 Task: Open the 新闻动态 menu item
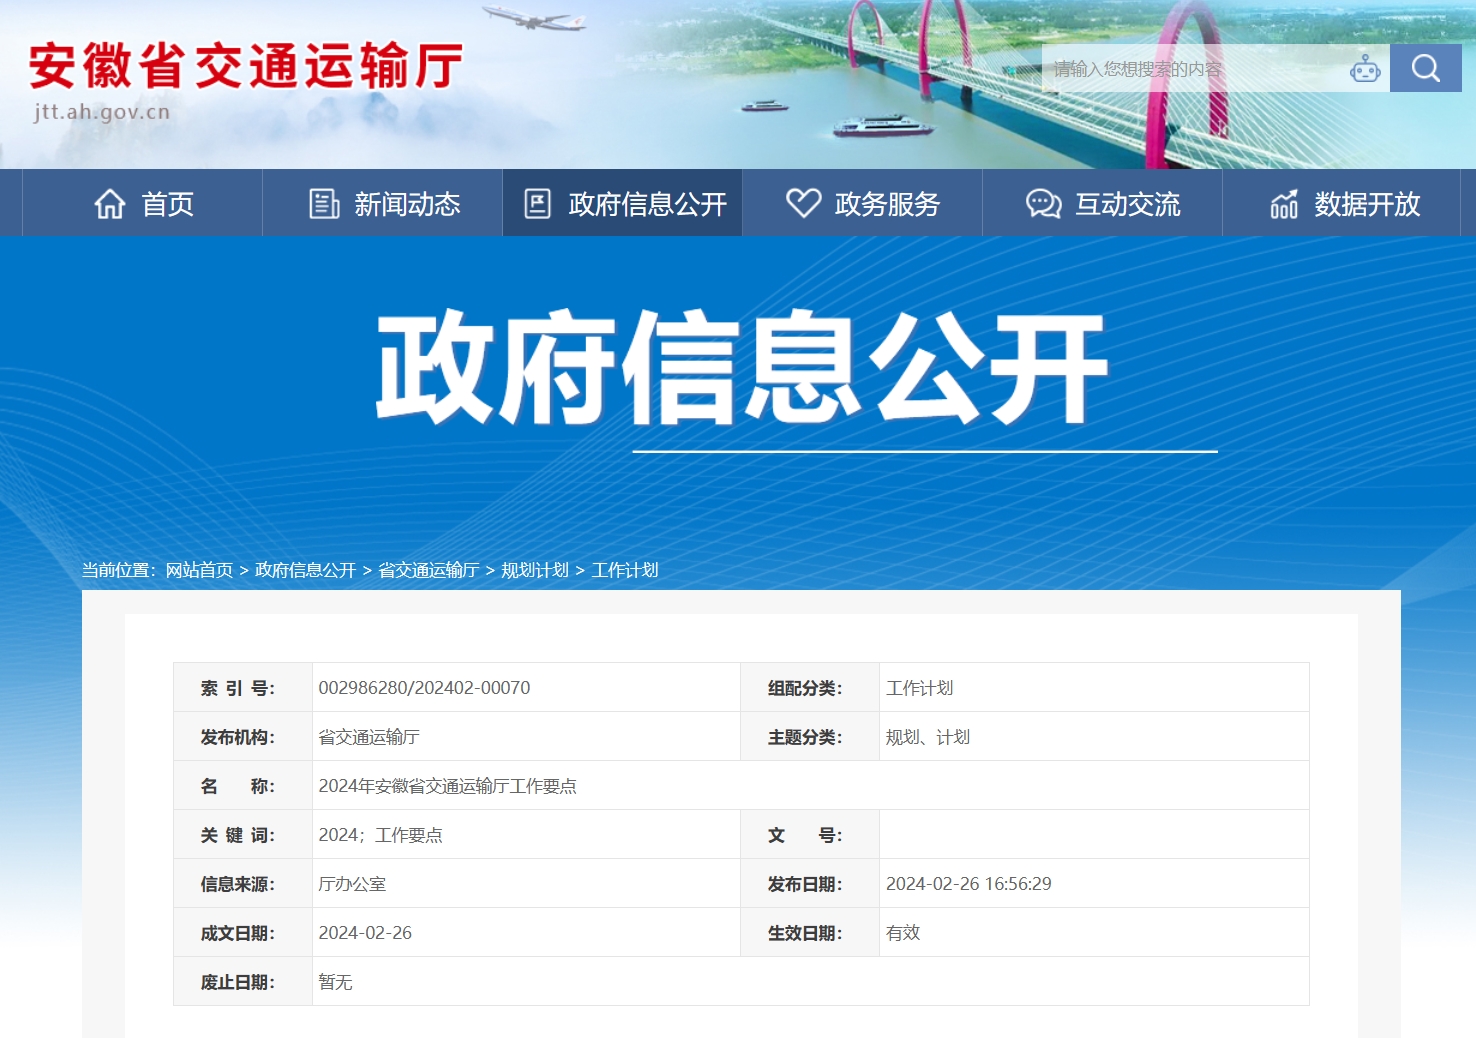382,203
